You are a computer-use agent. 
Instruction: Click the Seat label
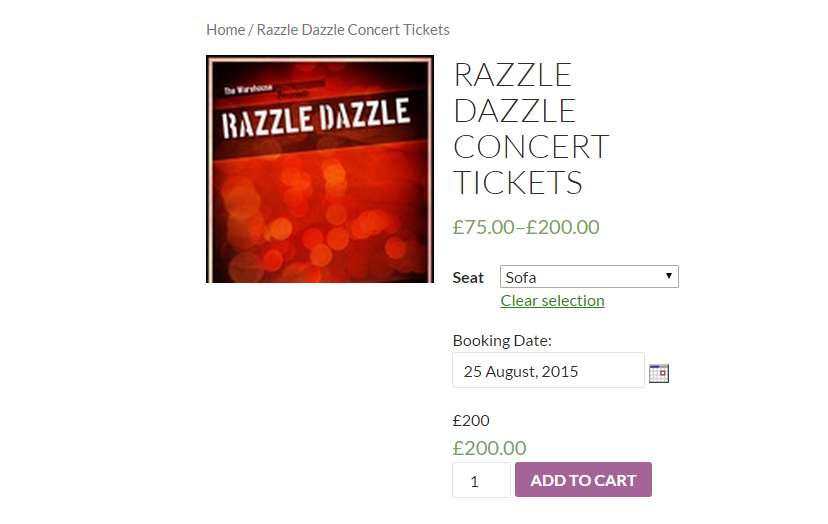coord(468,278)
